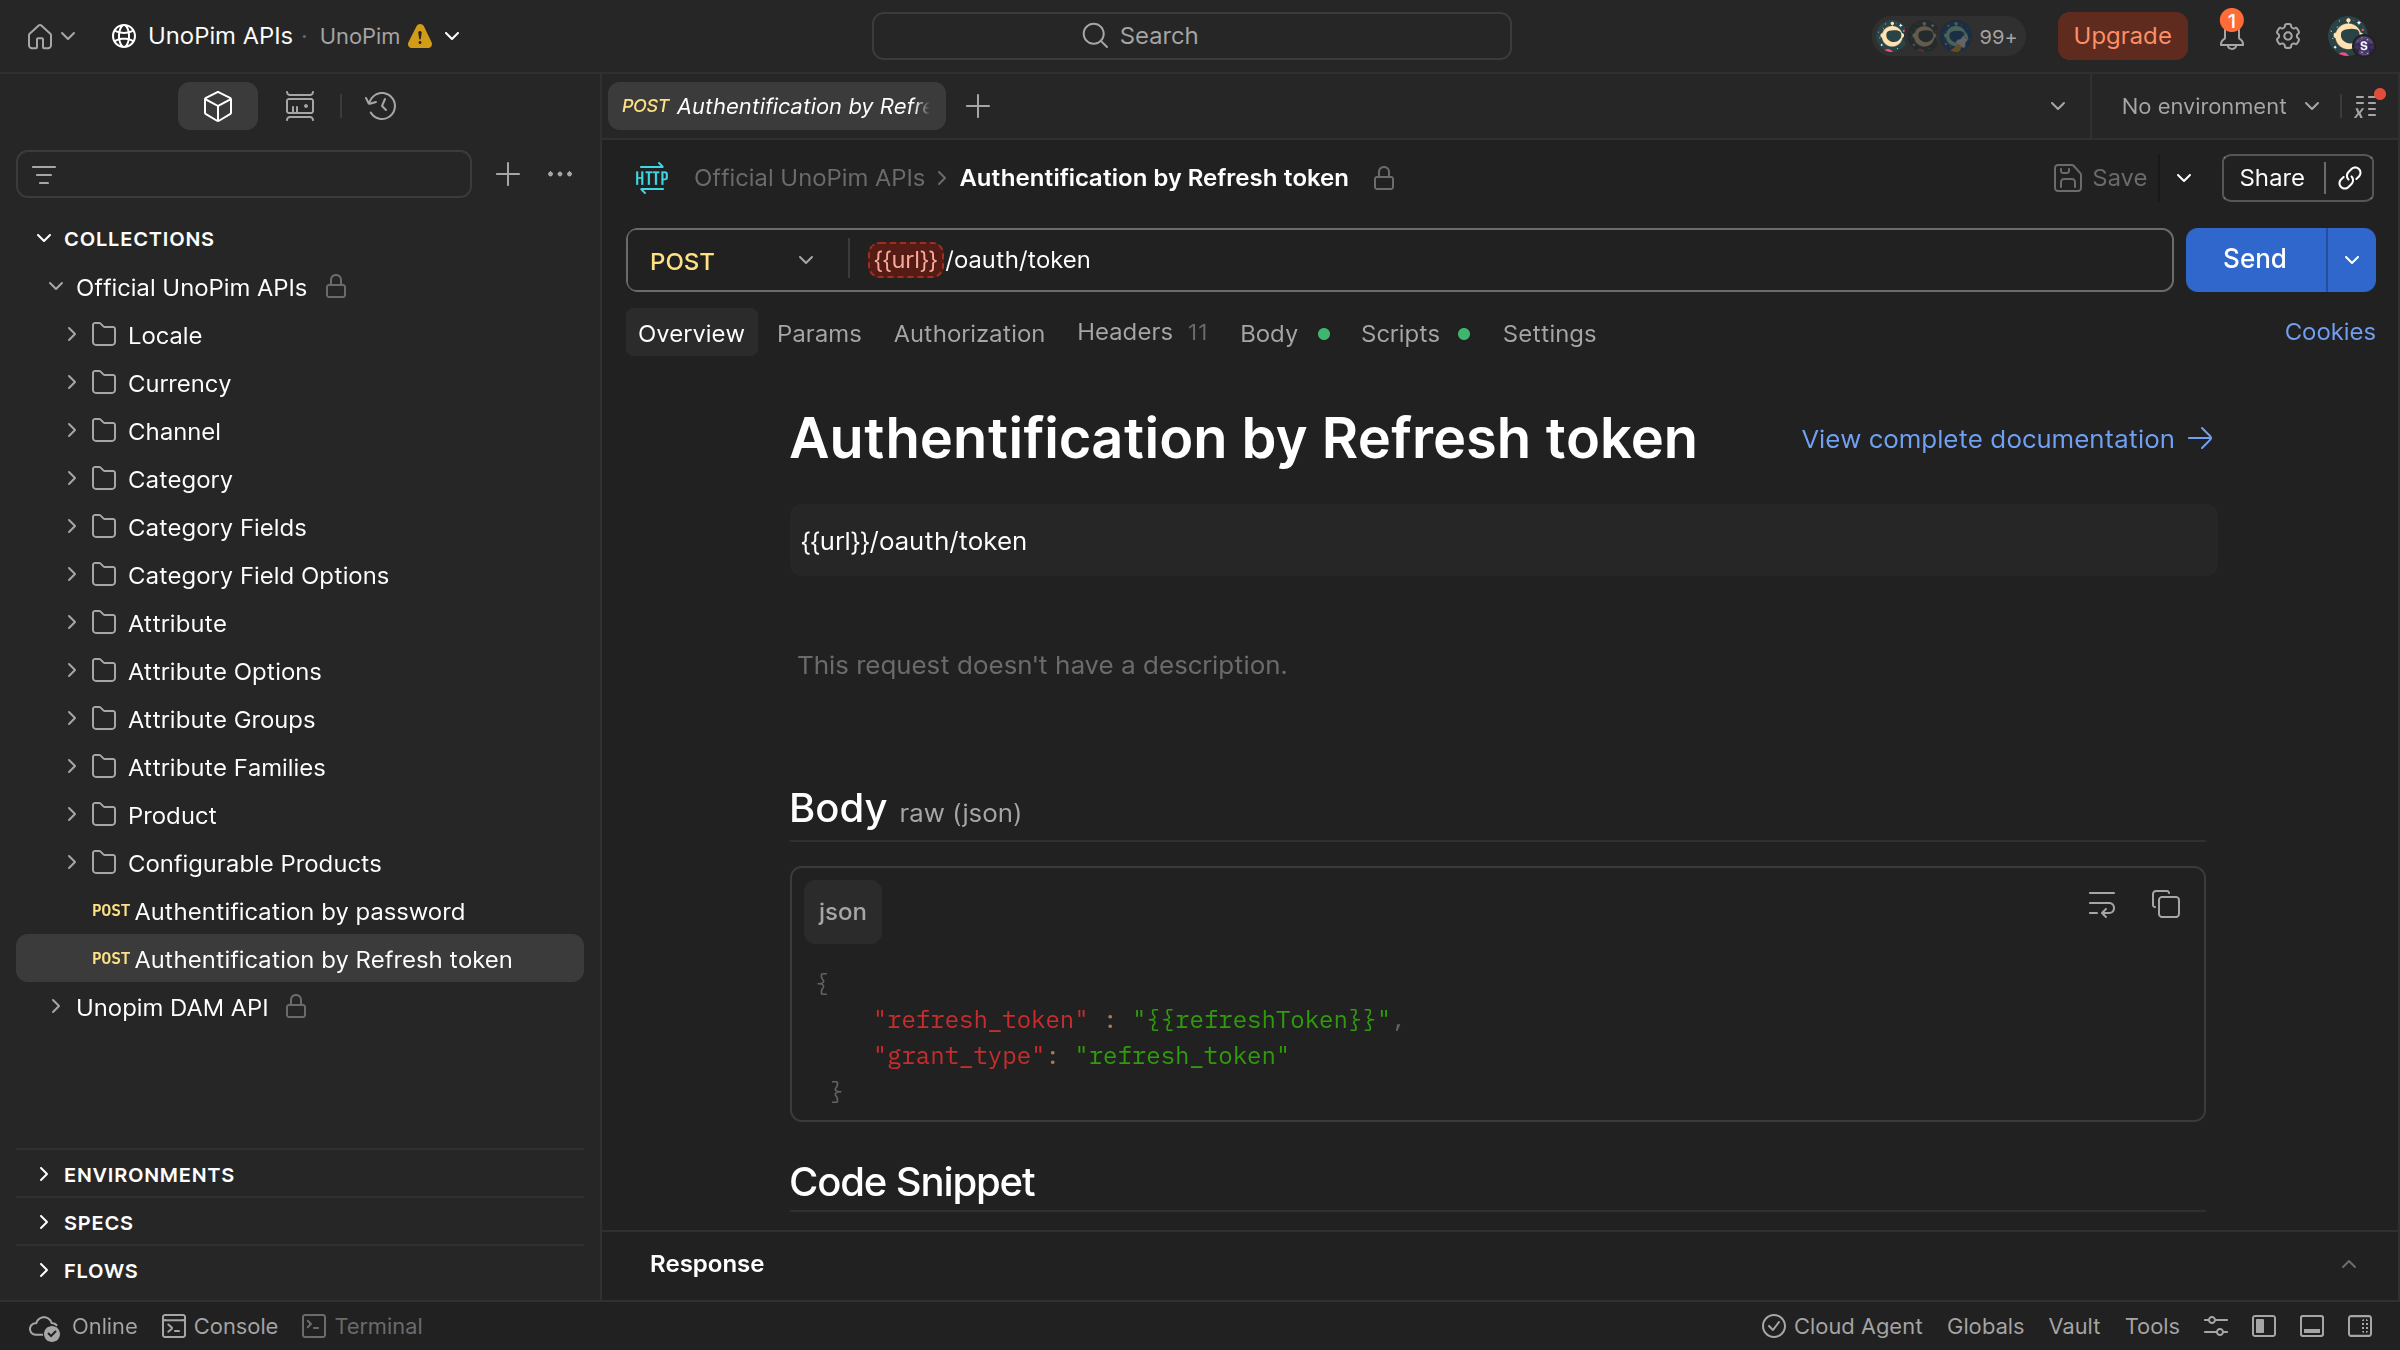The image size is (2400, 1350).
Task: Switch to the Body tab
Action: tap(1284, 333)
